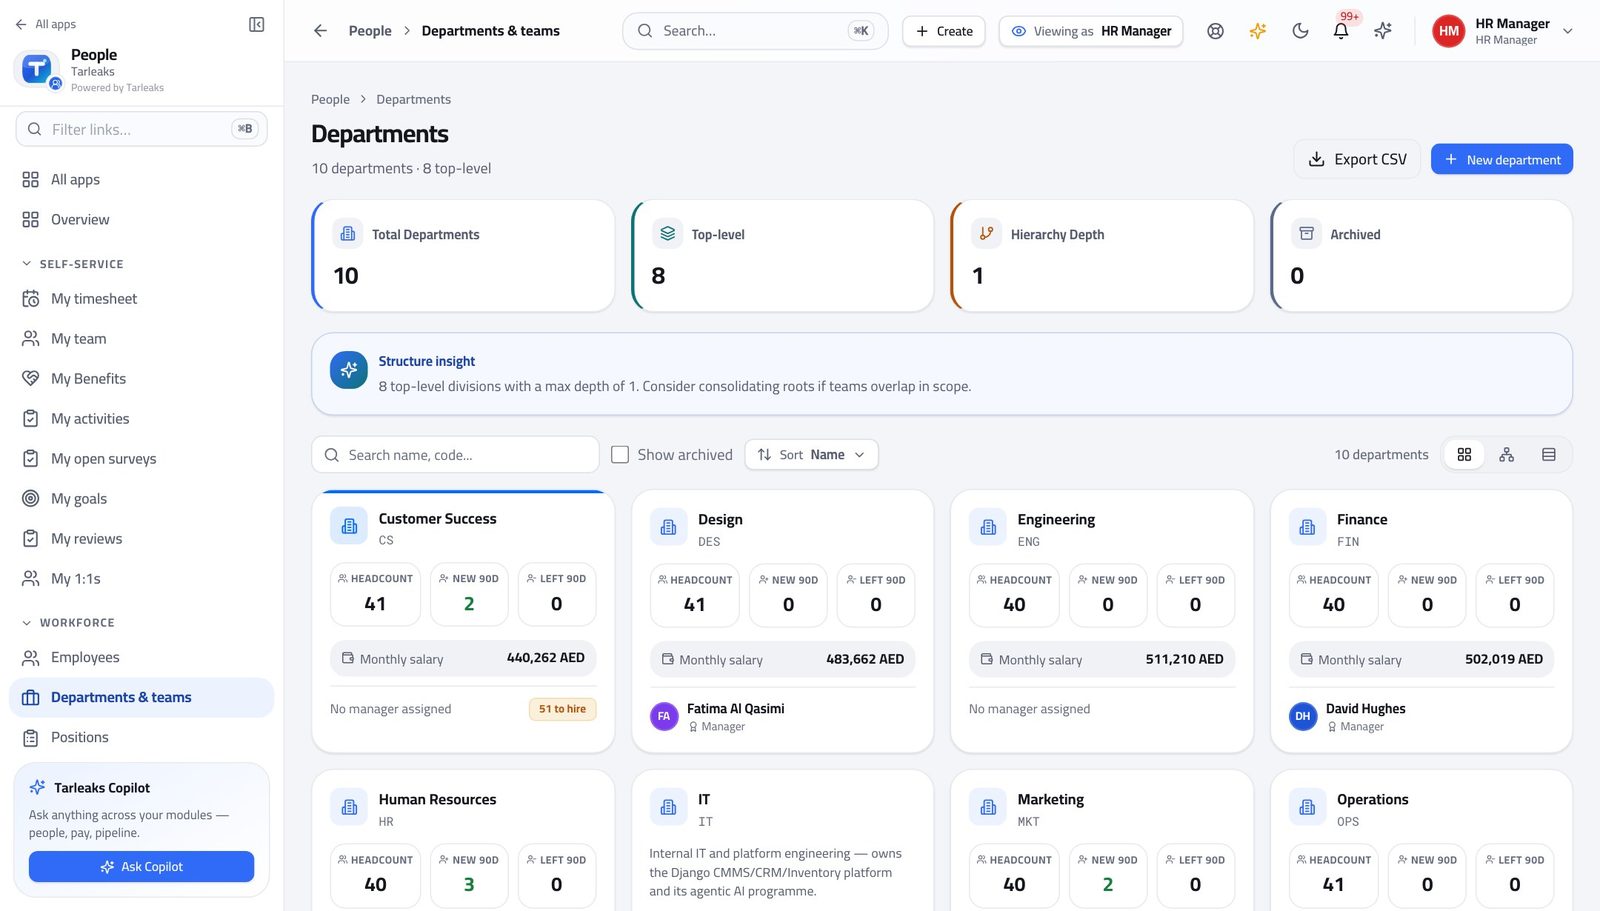
Task: Focus the Filter links input
Action: [x=141, y=129]
